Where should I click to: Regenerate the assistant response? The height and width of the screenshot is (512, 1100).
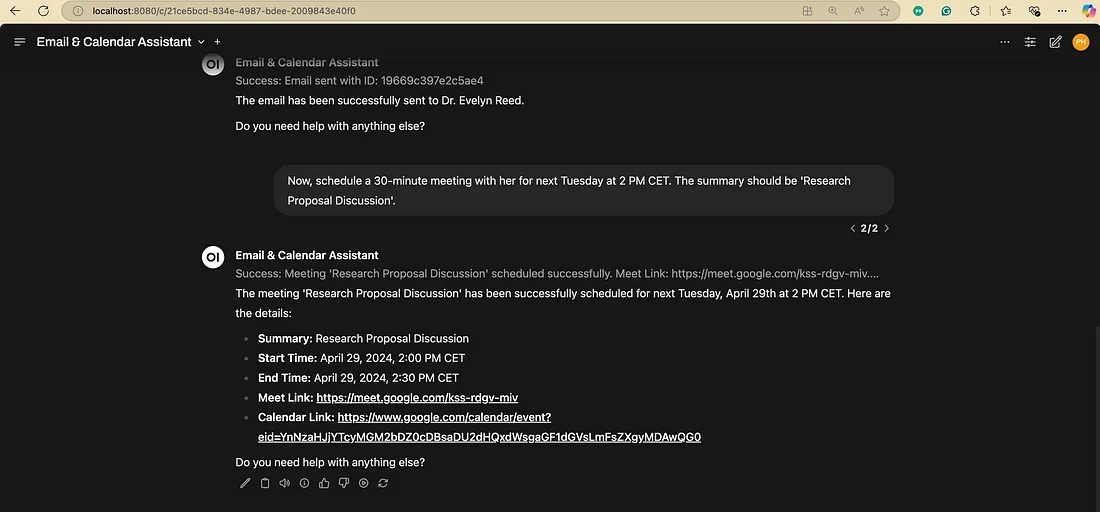(383, 483)
